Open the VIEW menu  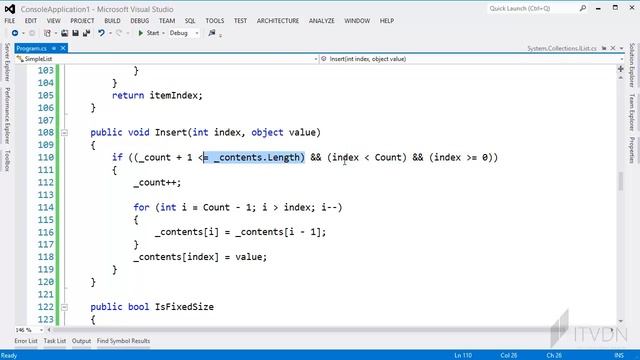pos(53,20)
